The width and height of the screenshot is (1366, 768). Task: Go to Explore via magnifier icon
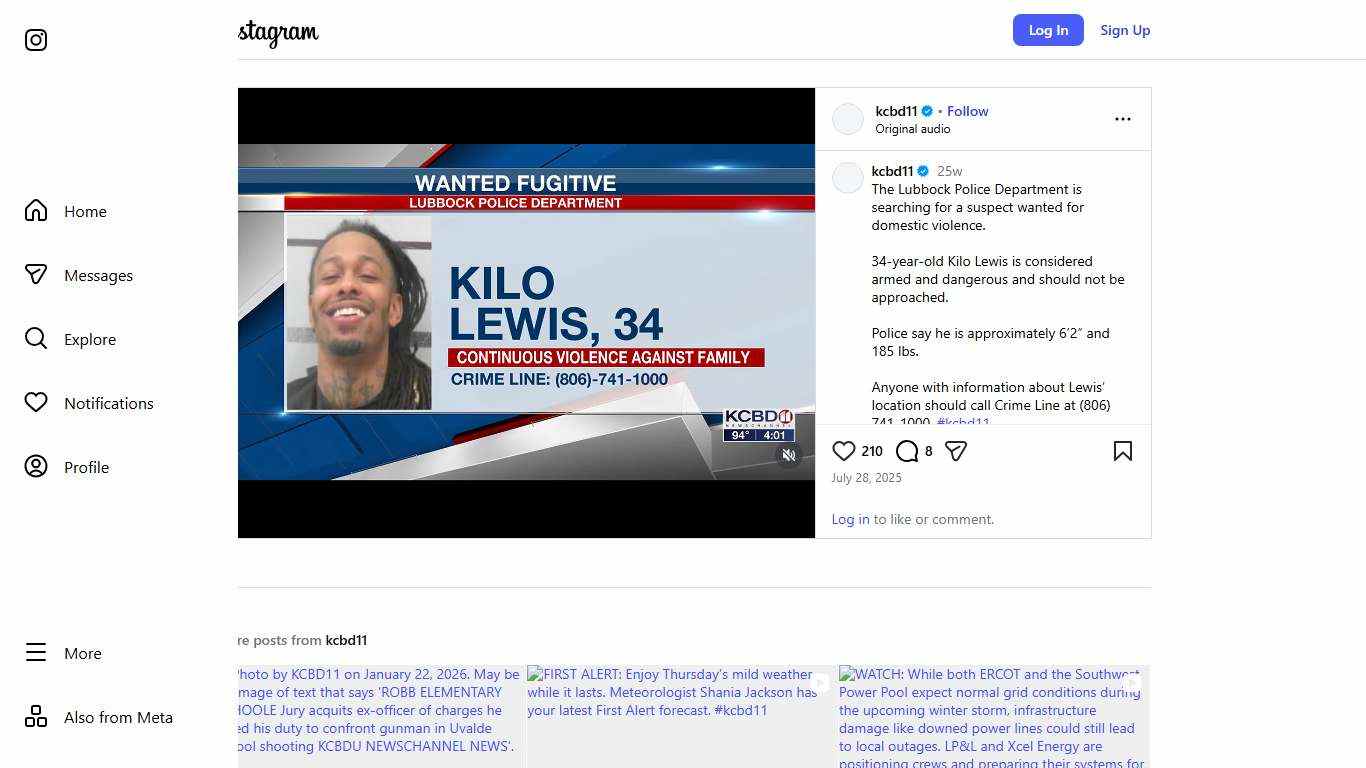(36, 339)
